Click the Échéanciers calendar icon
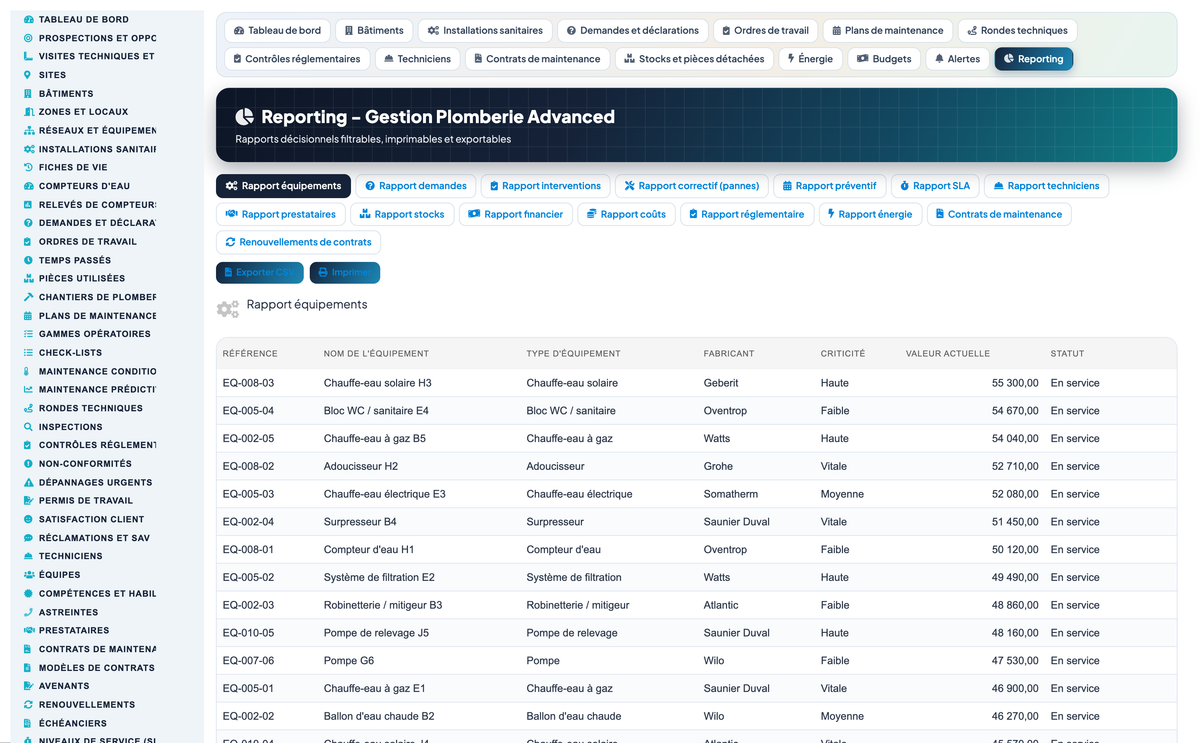The height and width of the screenshot is (743, 1200). pos(28,723)
